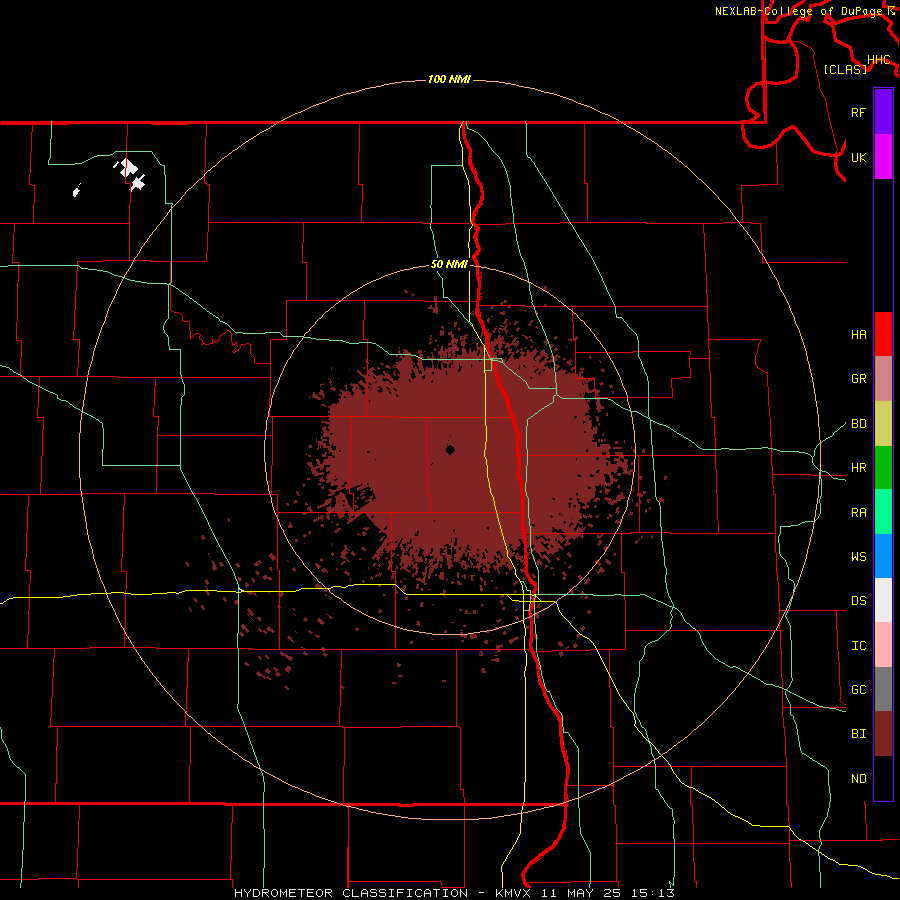Click the HA red legend color swatch
Image resolution: width=900 pixels, height=900 pixels.
(883, 334)
